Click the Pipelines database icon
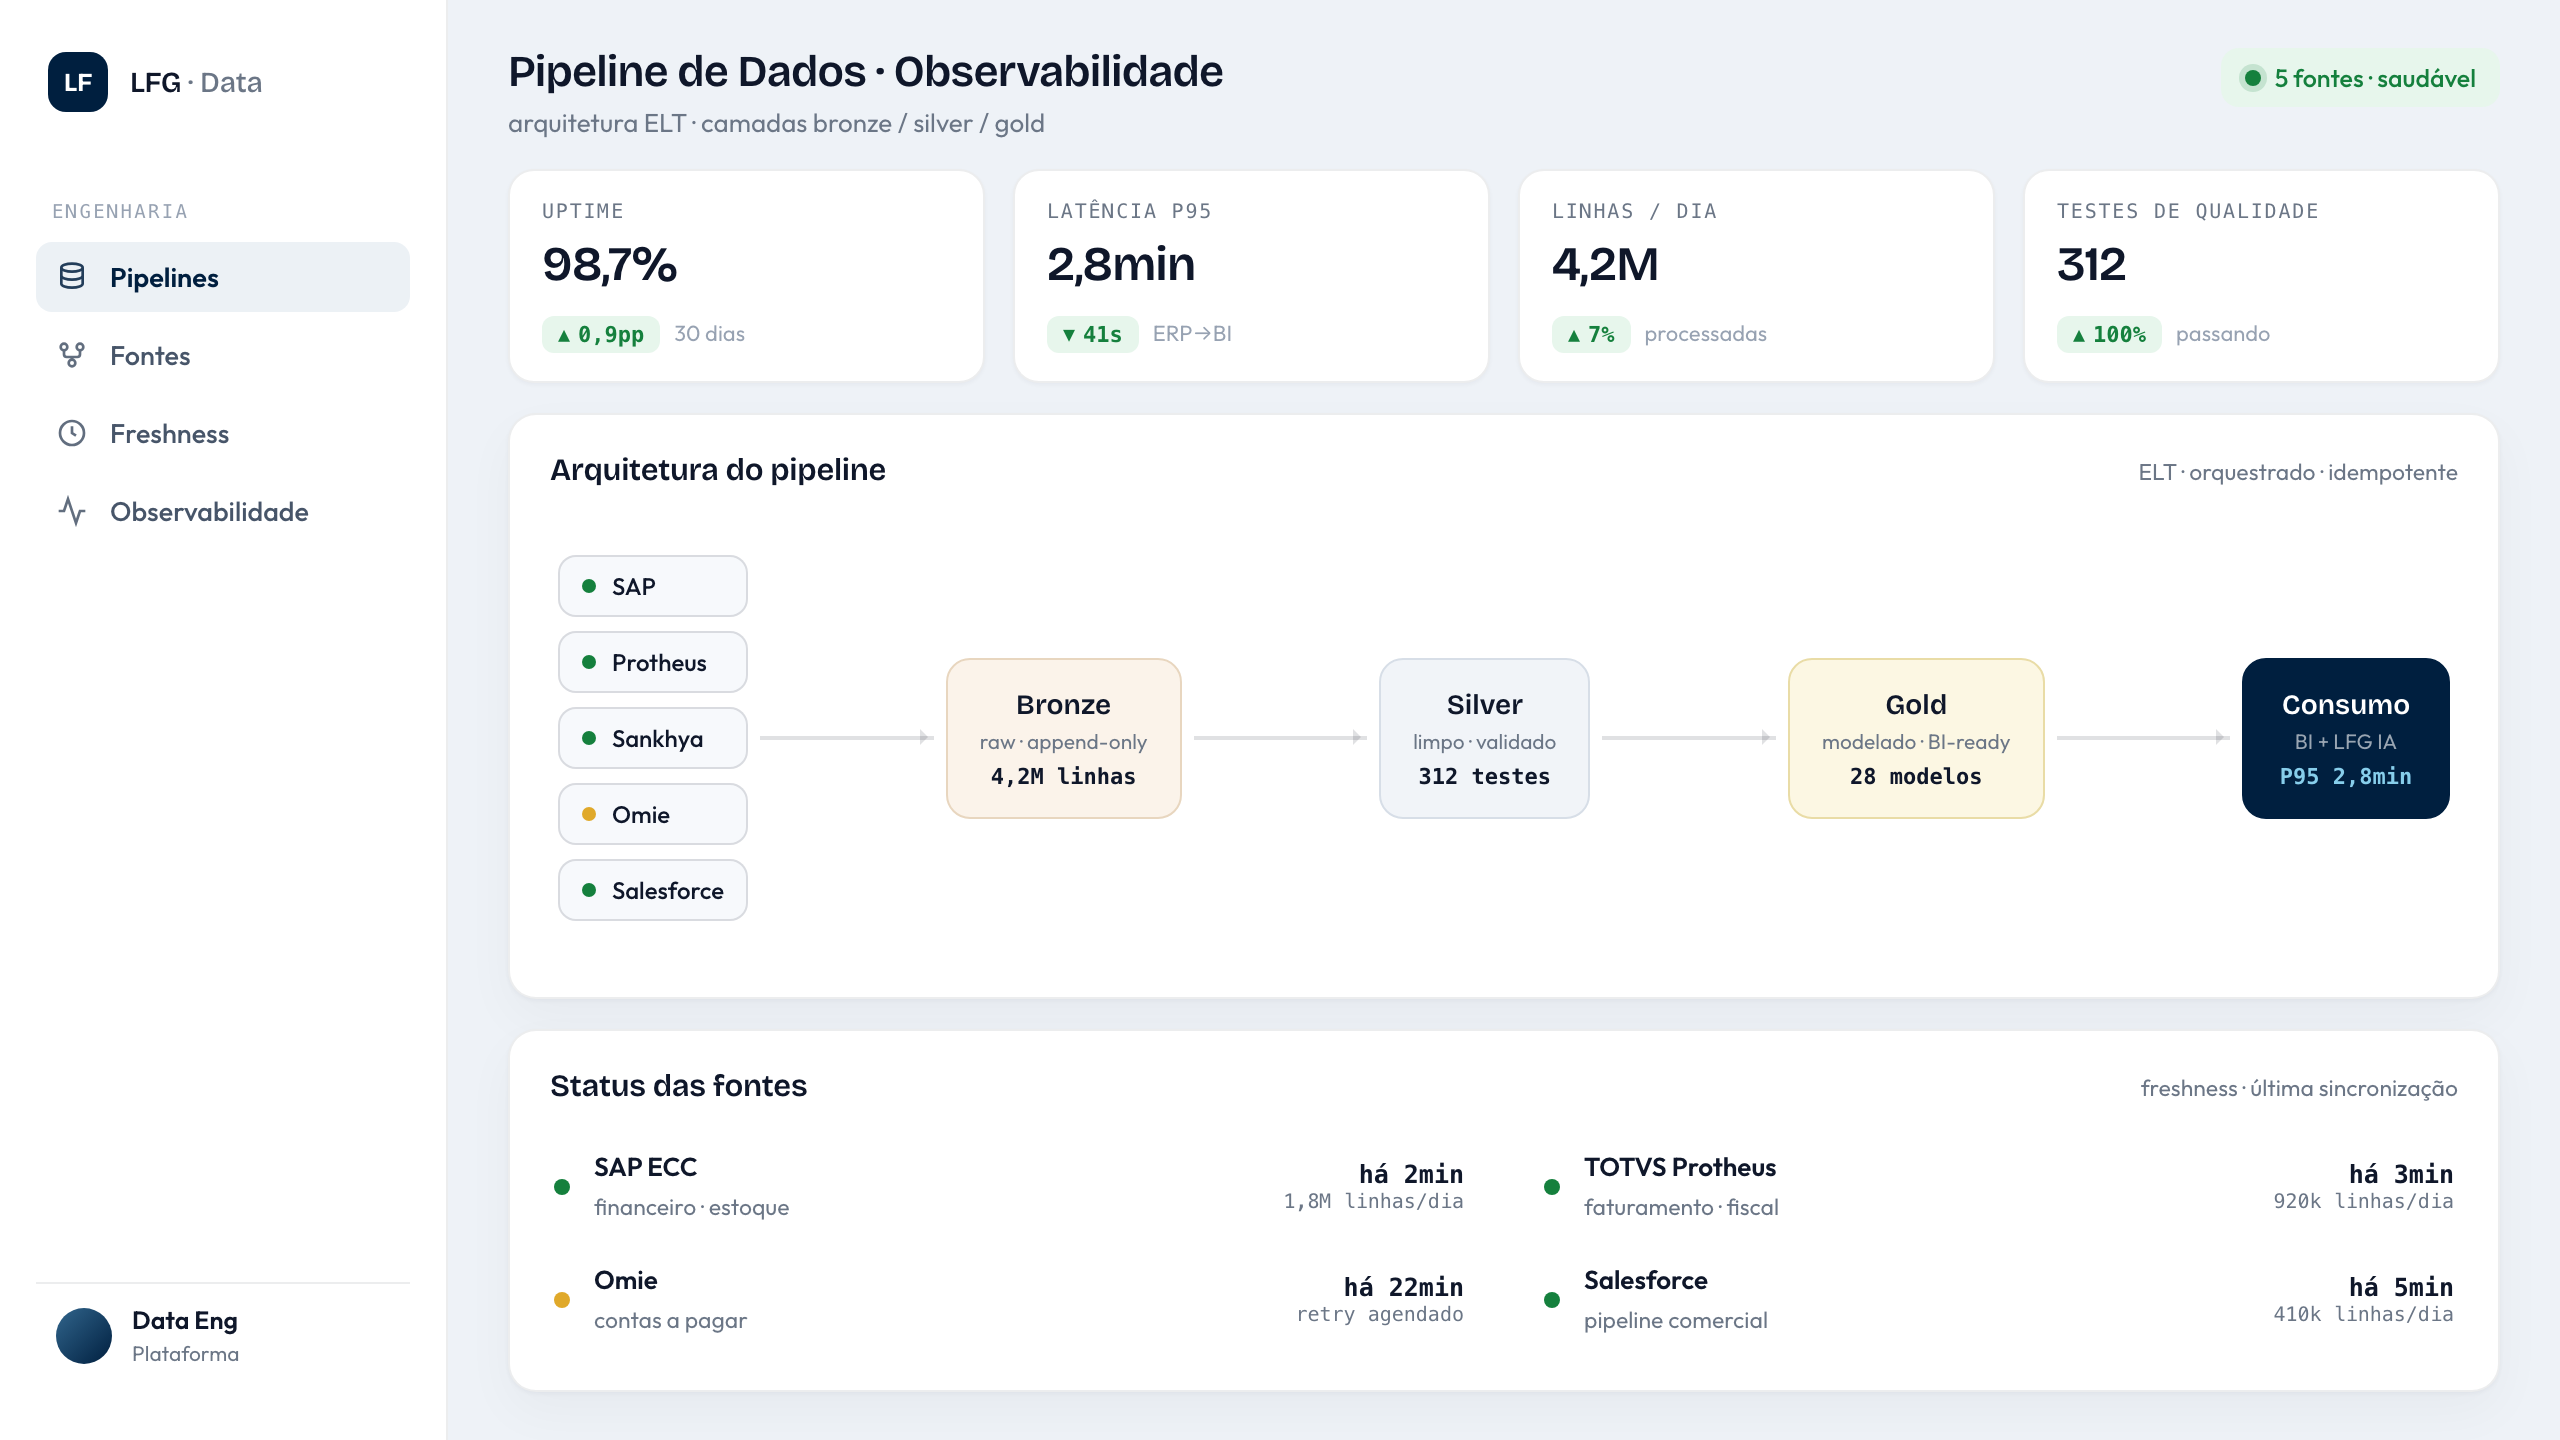Image resolution: width=2560 pixels, height=1440 pixels. 72,277
